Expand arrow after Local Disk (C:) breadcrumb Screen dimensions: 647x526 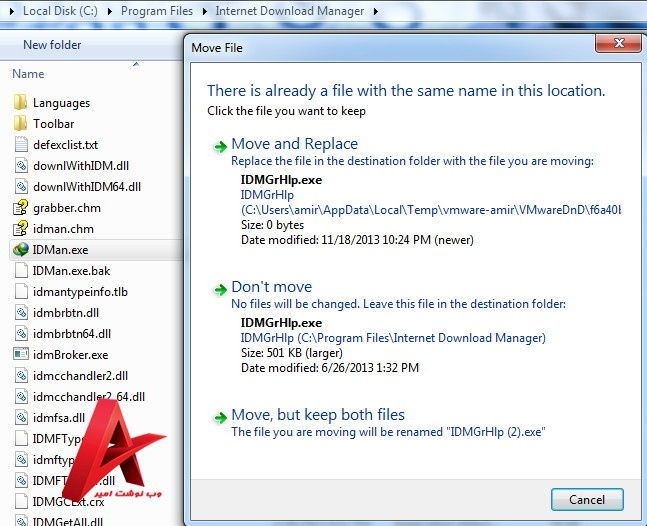109,11
